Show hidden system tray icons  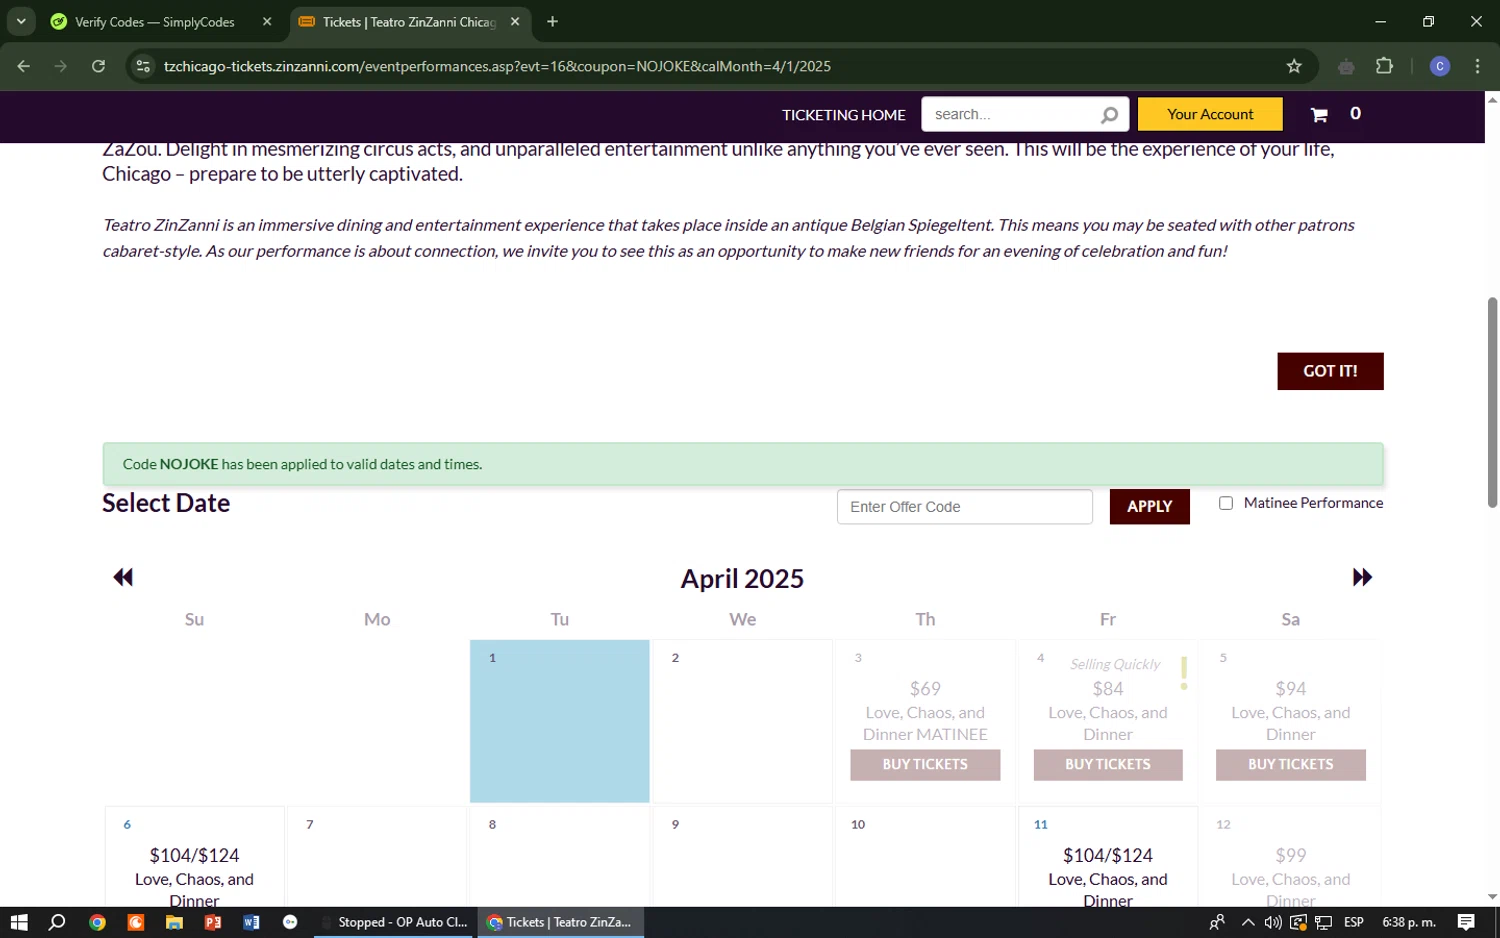click(1247, 922)
